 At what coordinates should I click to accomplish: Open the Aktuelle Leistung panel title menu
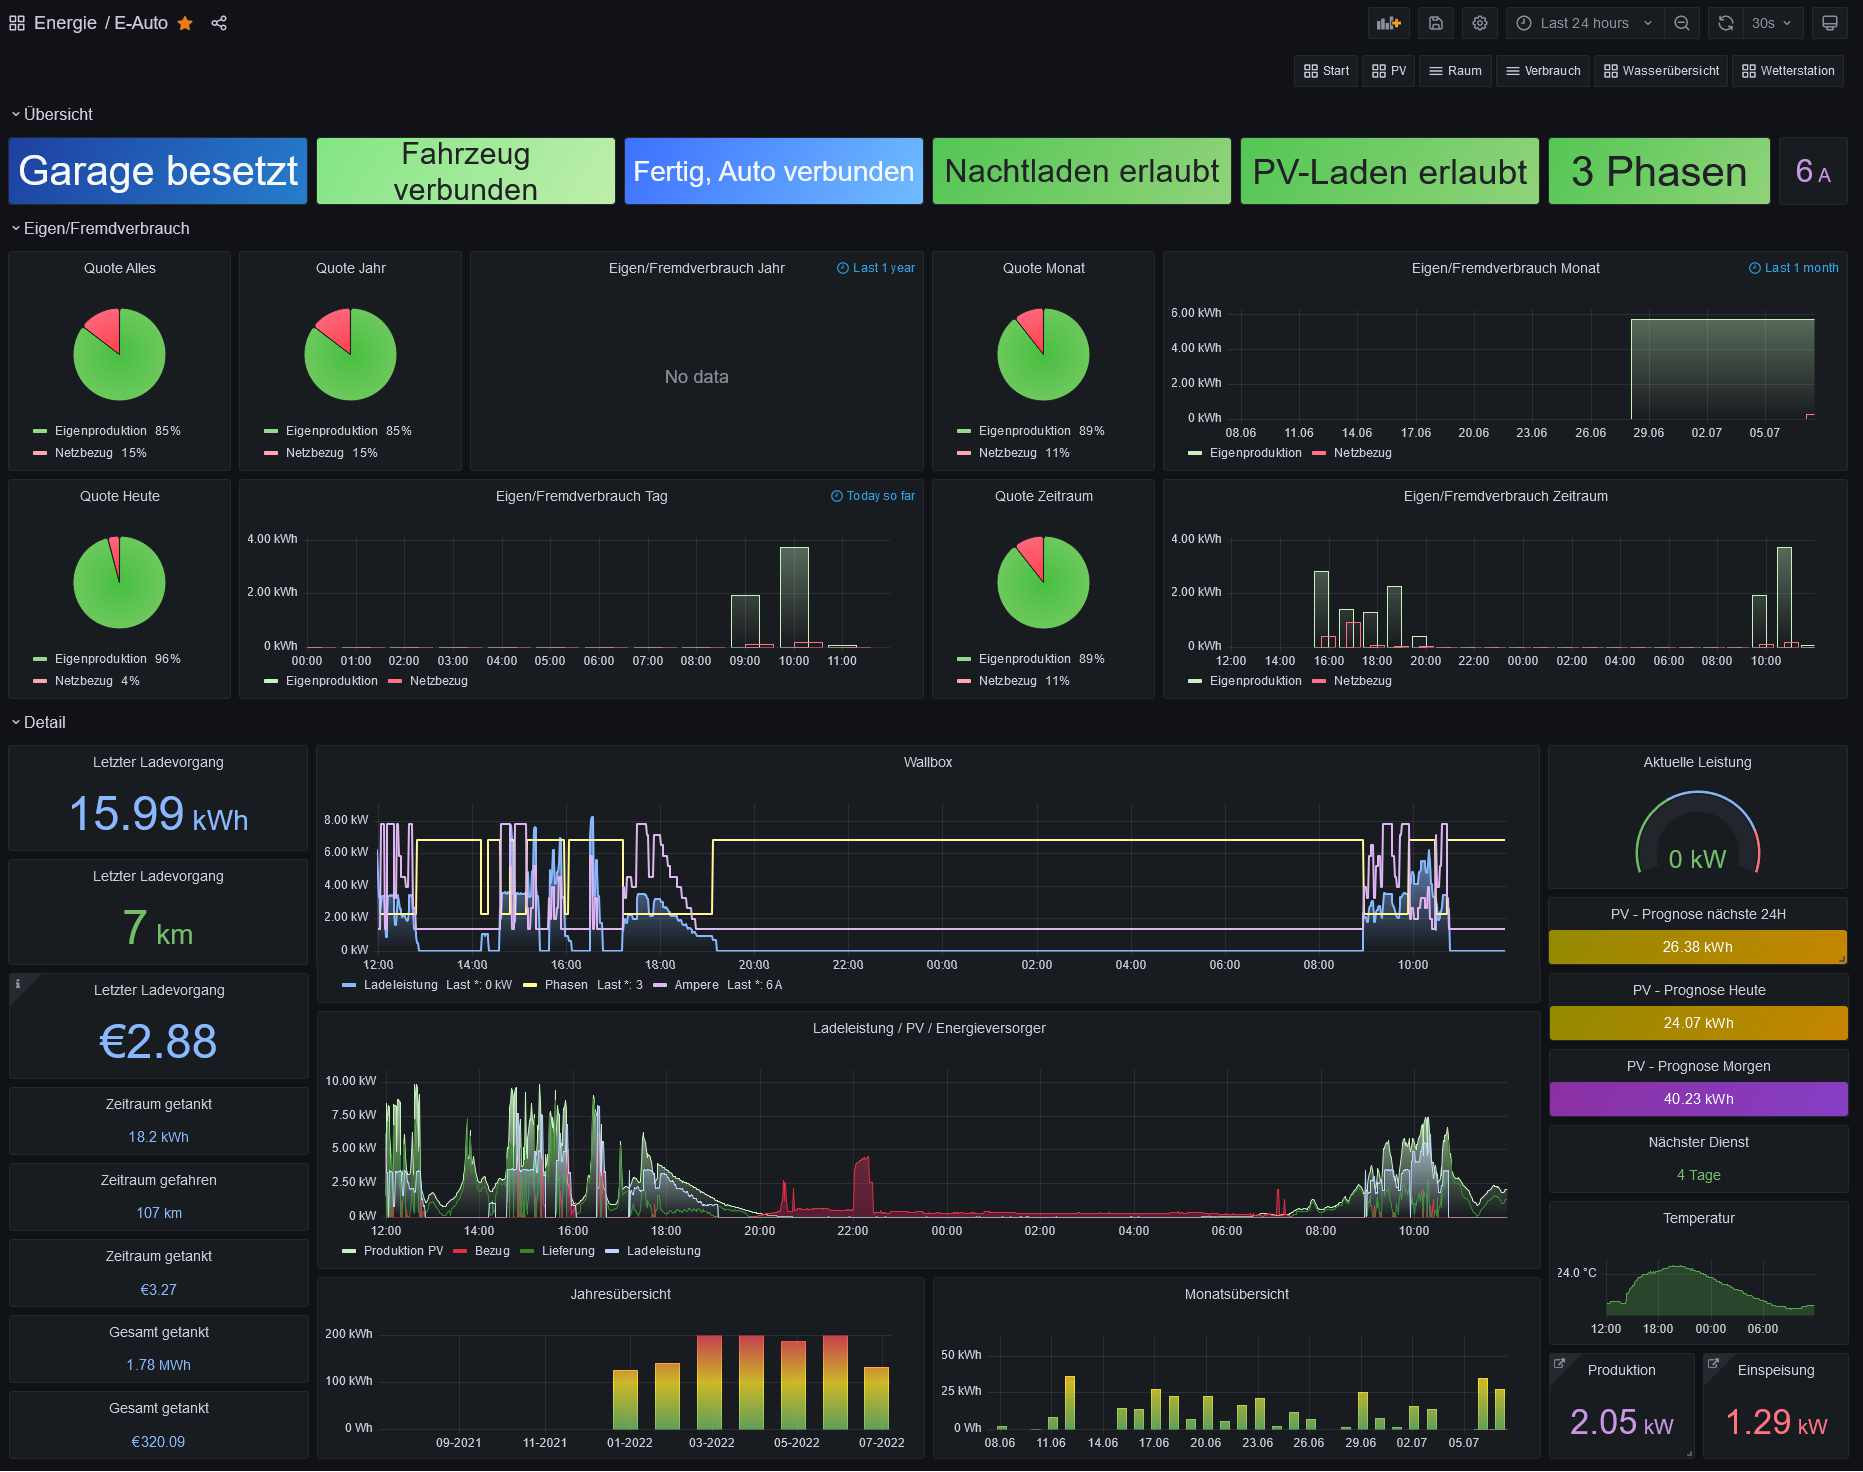coord(1697,762)
